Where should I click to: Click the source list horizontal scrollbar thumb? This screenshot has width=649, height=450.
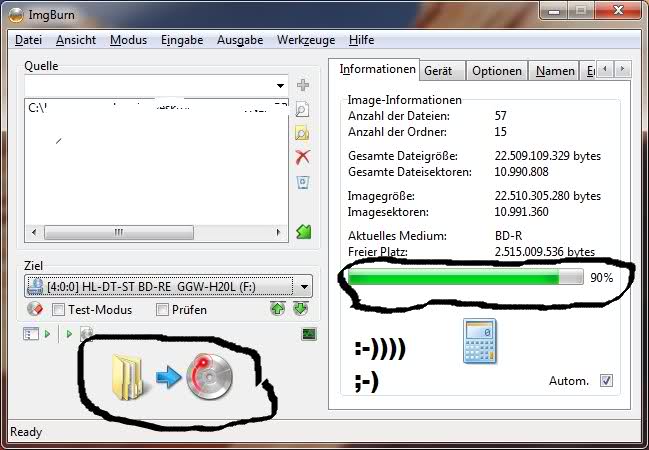[x=119, y=232]
